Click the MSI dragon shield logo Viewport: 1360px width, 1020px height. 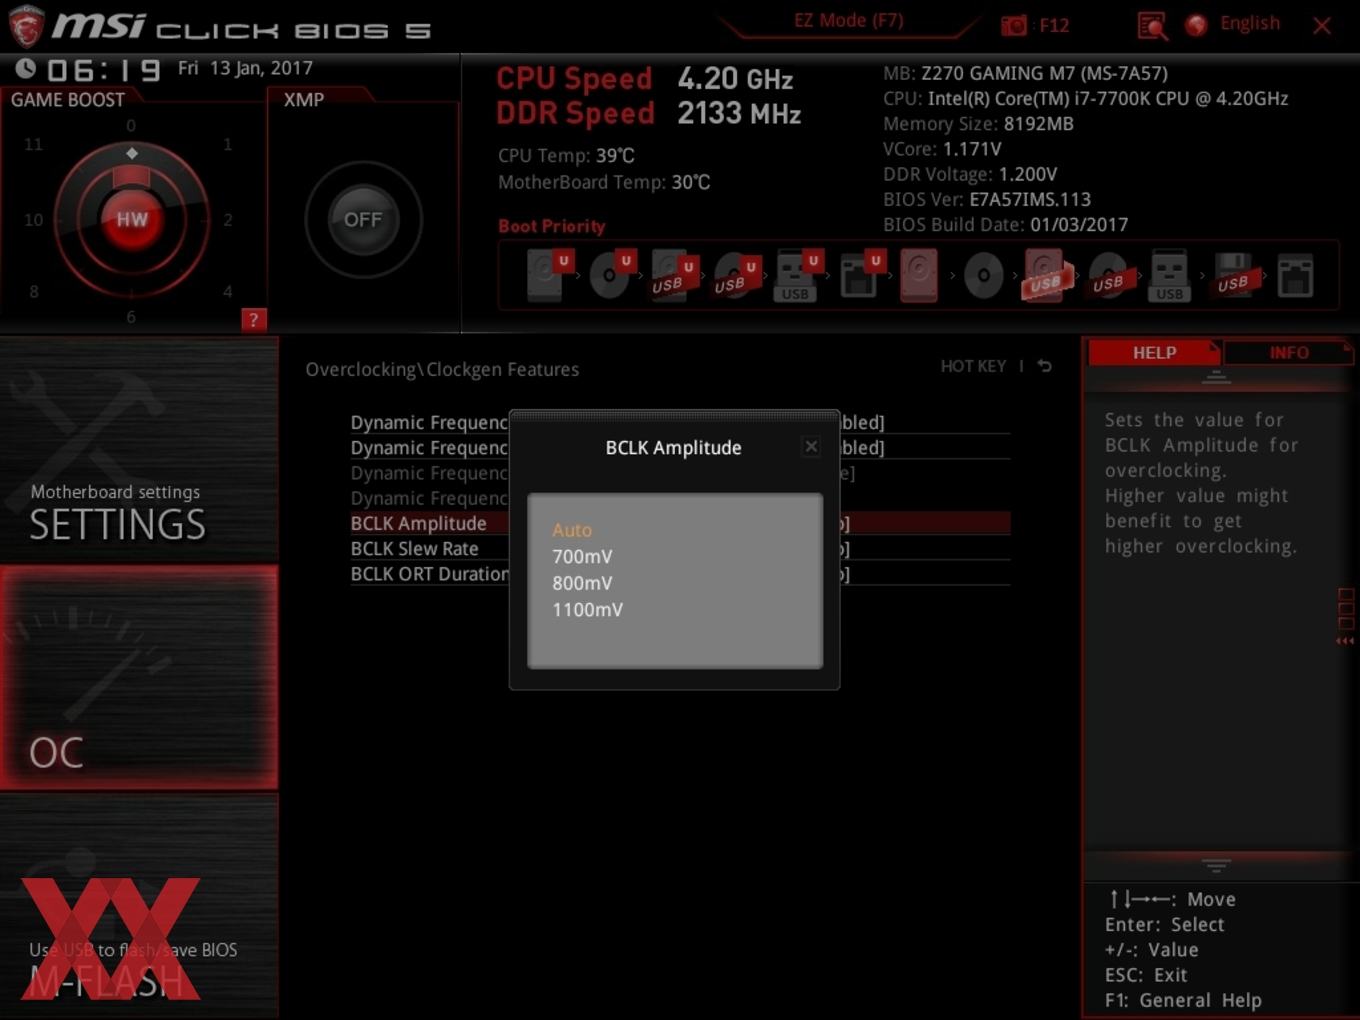pos(25,26)
